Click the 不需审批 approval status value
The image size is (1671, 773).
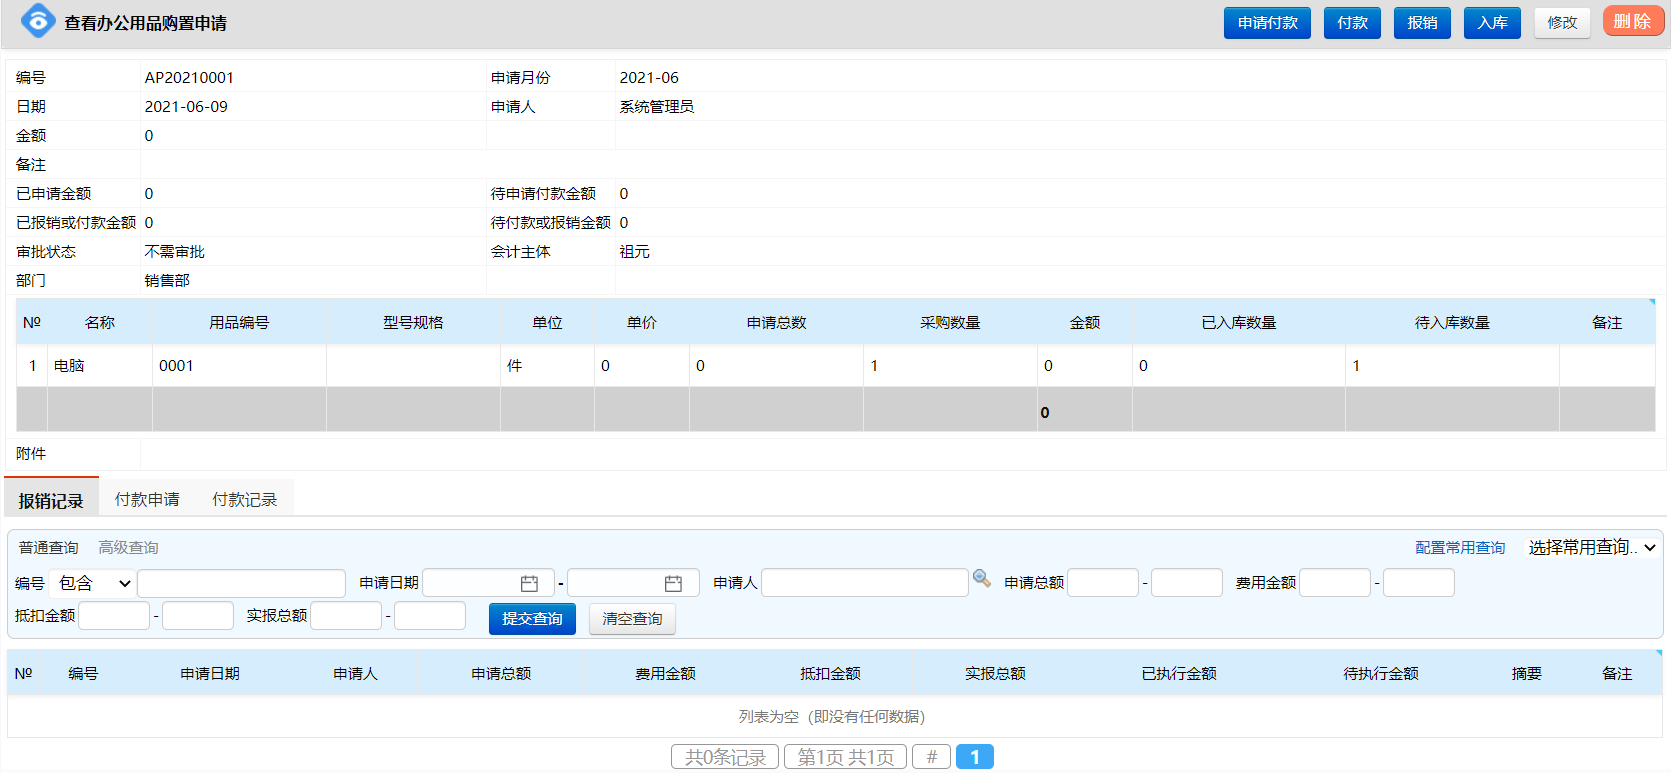[174, 251]
